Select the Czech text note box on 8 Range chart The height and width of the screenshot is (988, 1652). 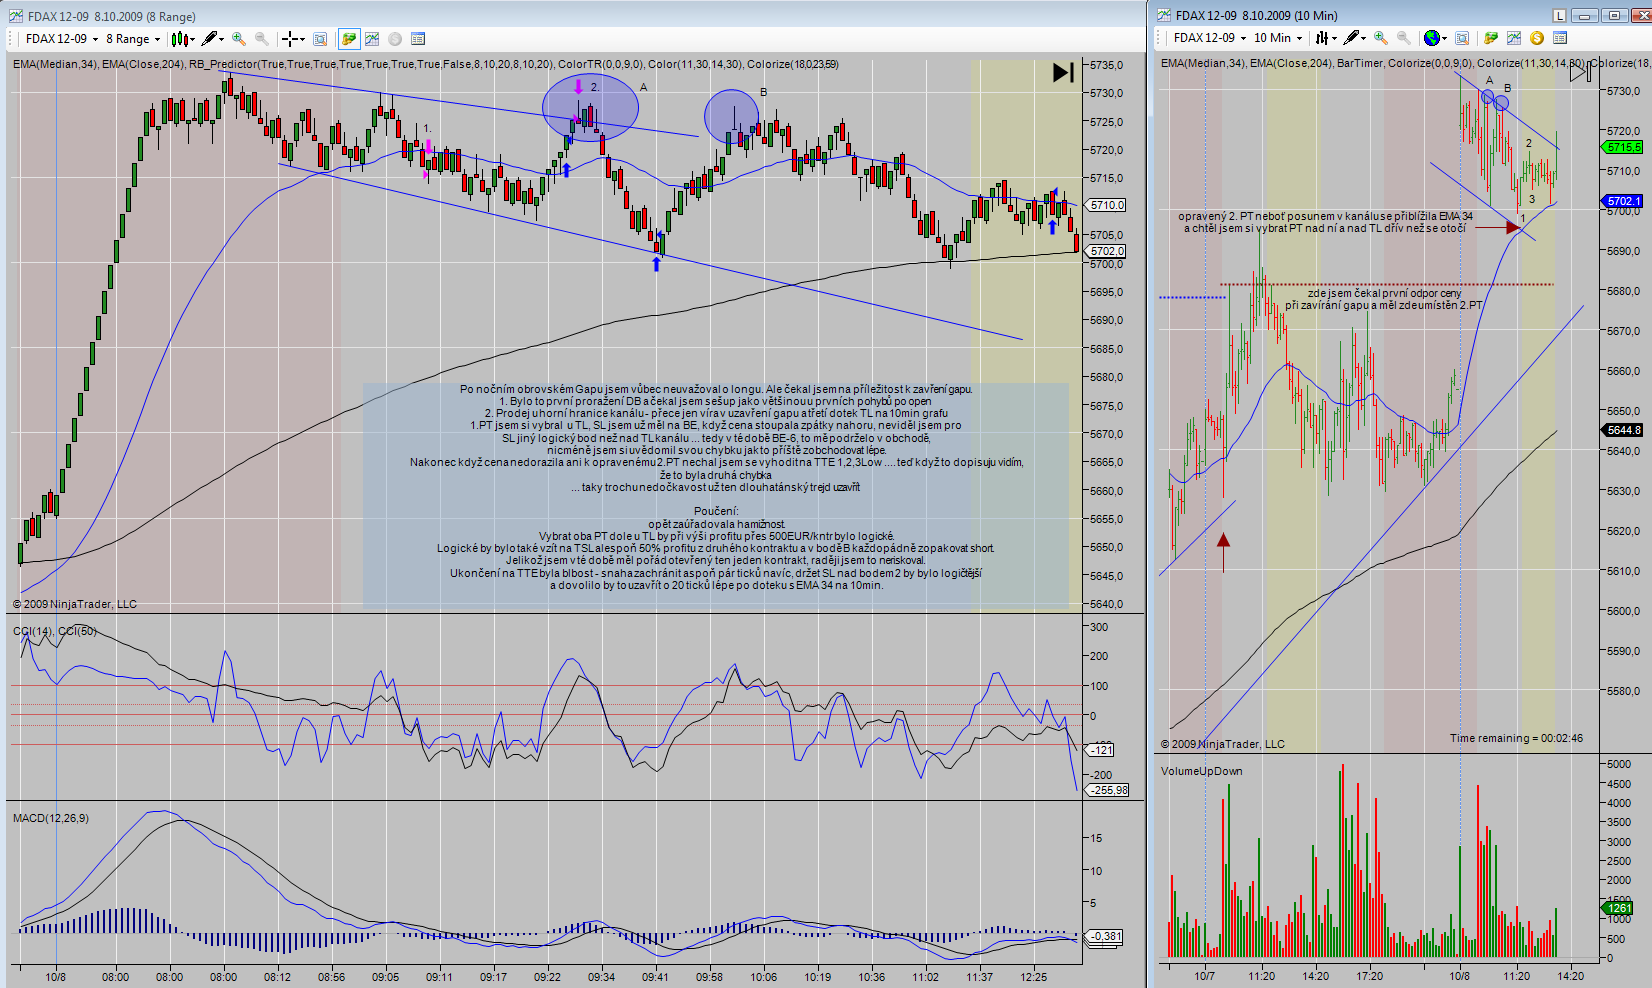[716, 494]
